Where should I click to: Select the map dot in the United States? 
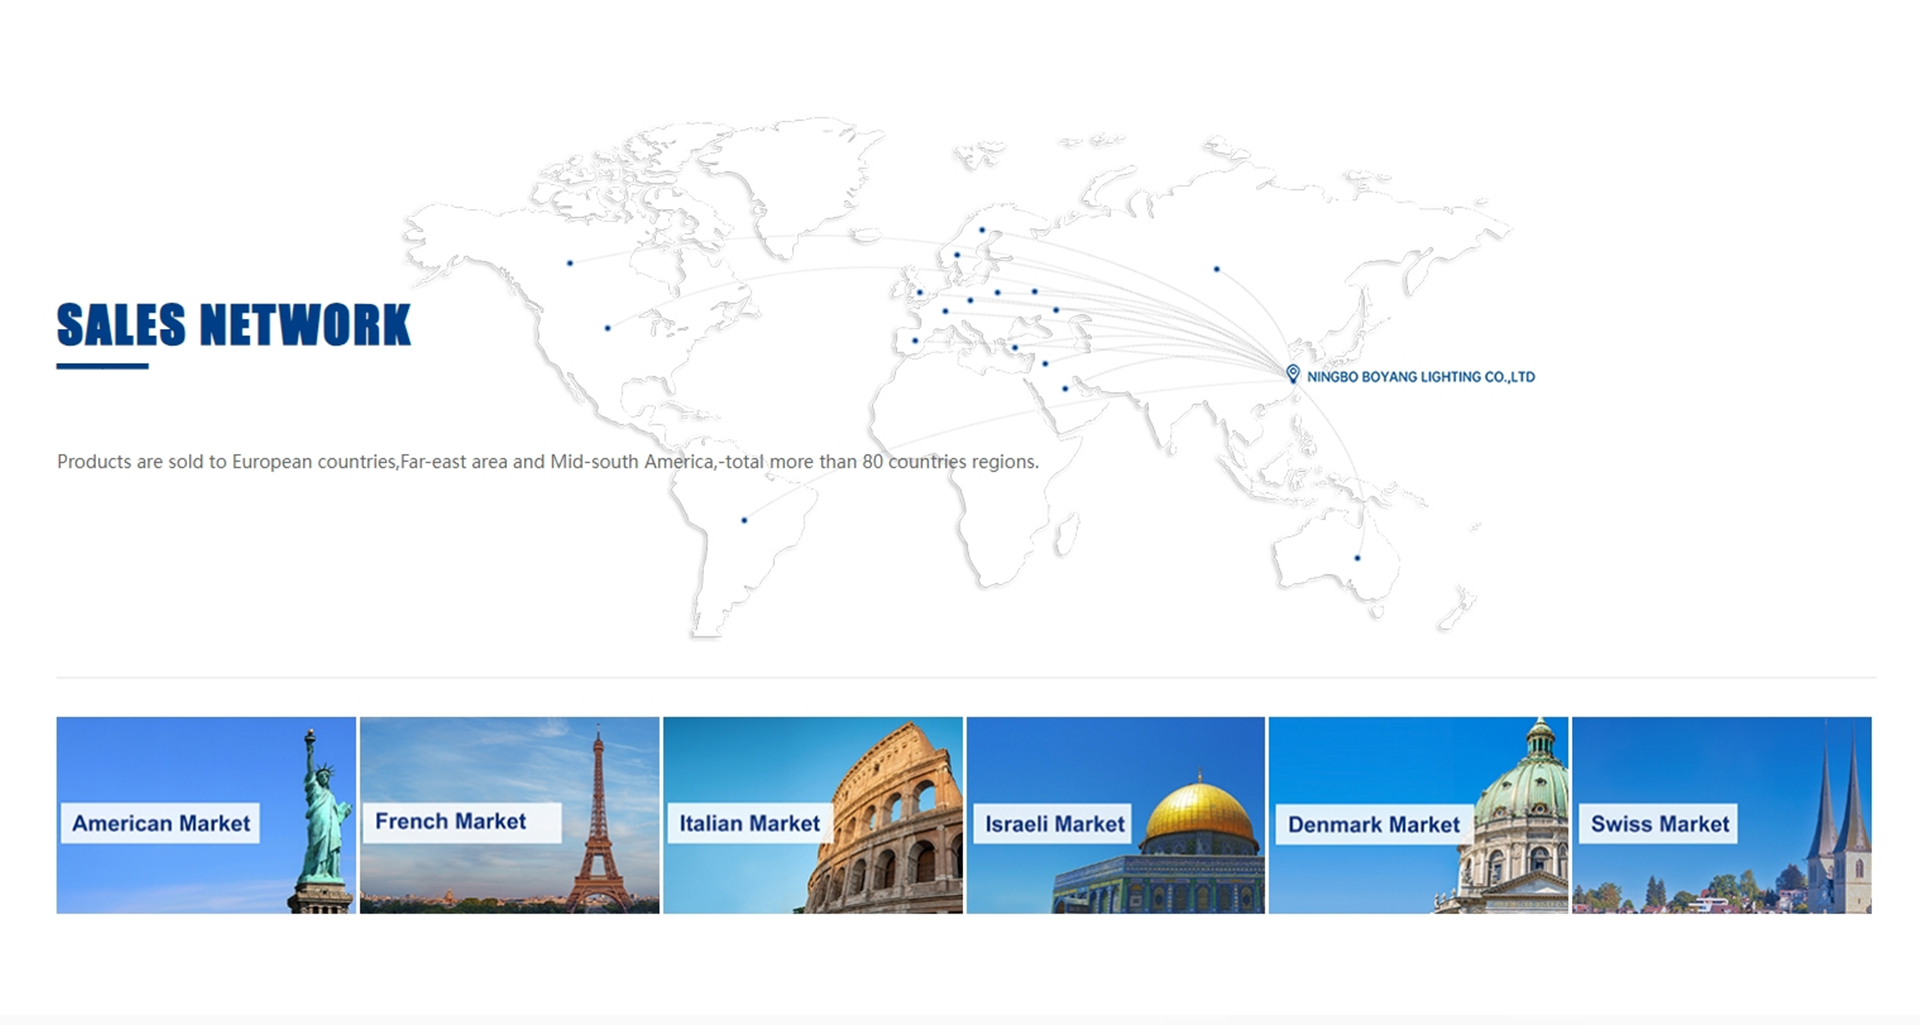click(607, 328)
